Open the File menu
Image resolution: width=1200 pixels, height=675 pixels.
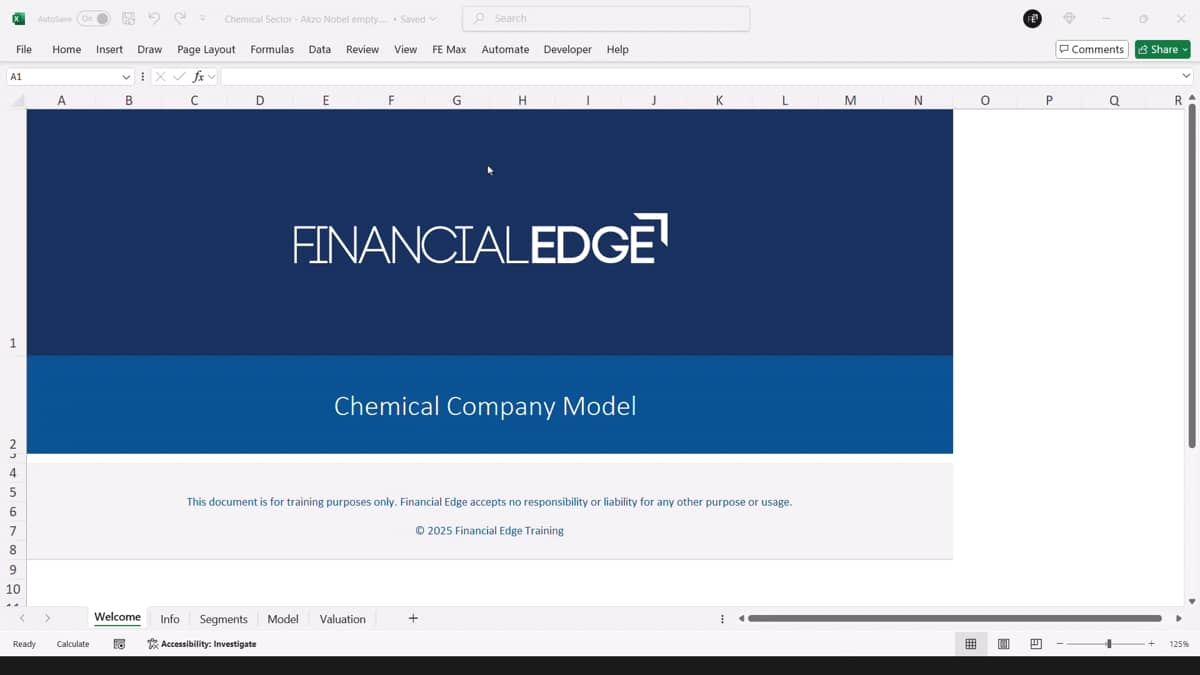24,49
